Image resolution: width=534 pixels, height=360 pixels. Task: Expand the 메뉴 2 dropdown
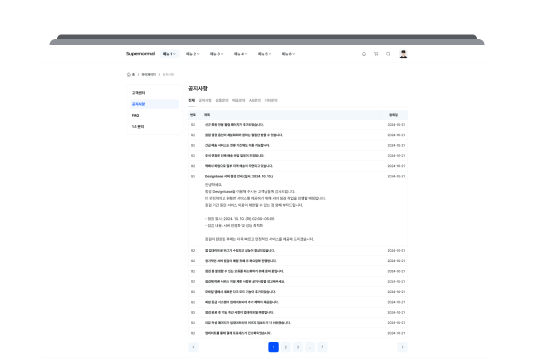(193, 54)
